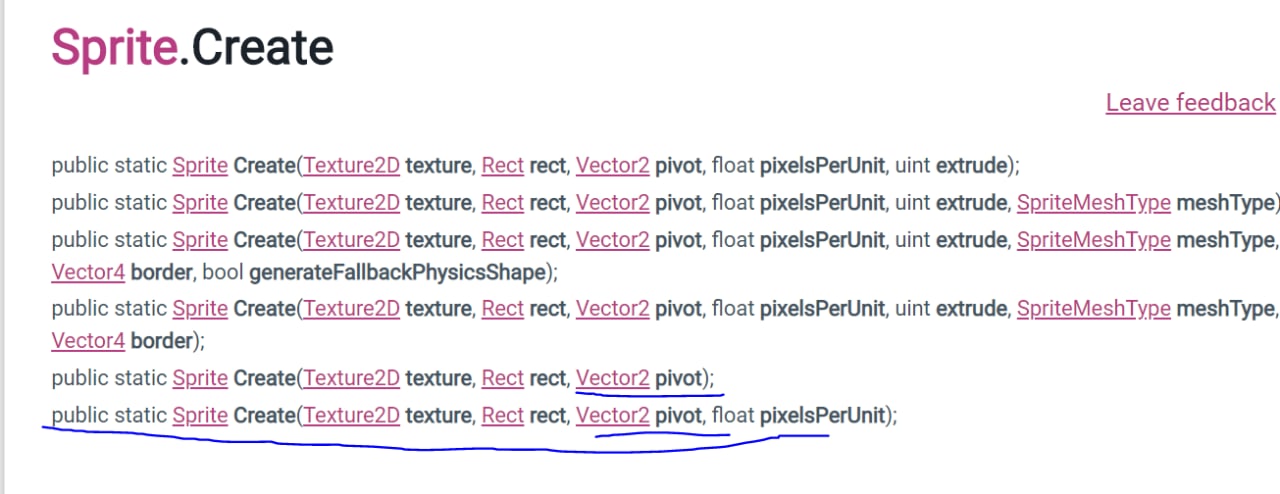Click SpriteMeshType link in fourth Create overload
The height and width of the screenshot is (494, 1280).
(1094, 309)
